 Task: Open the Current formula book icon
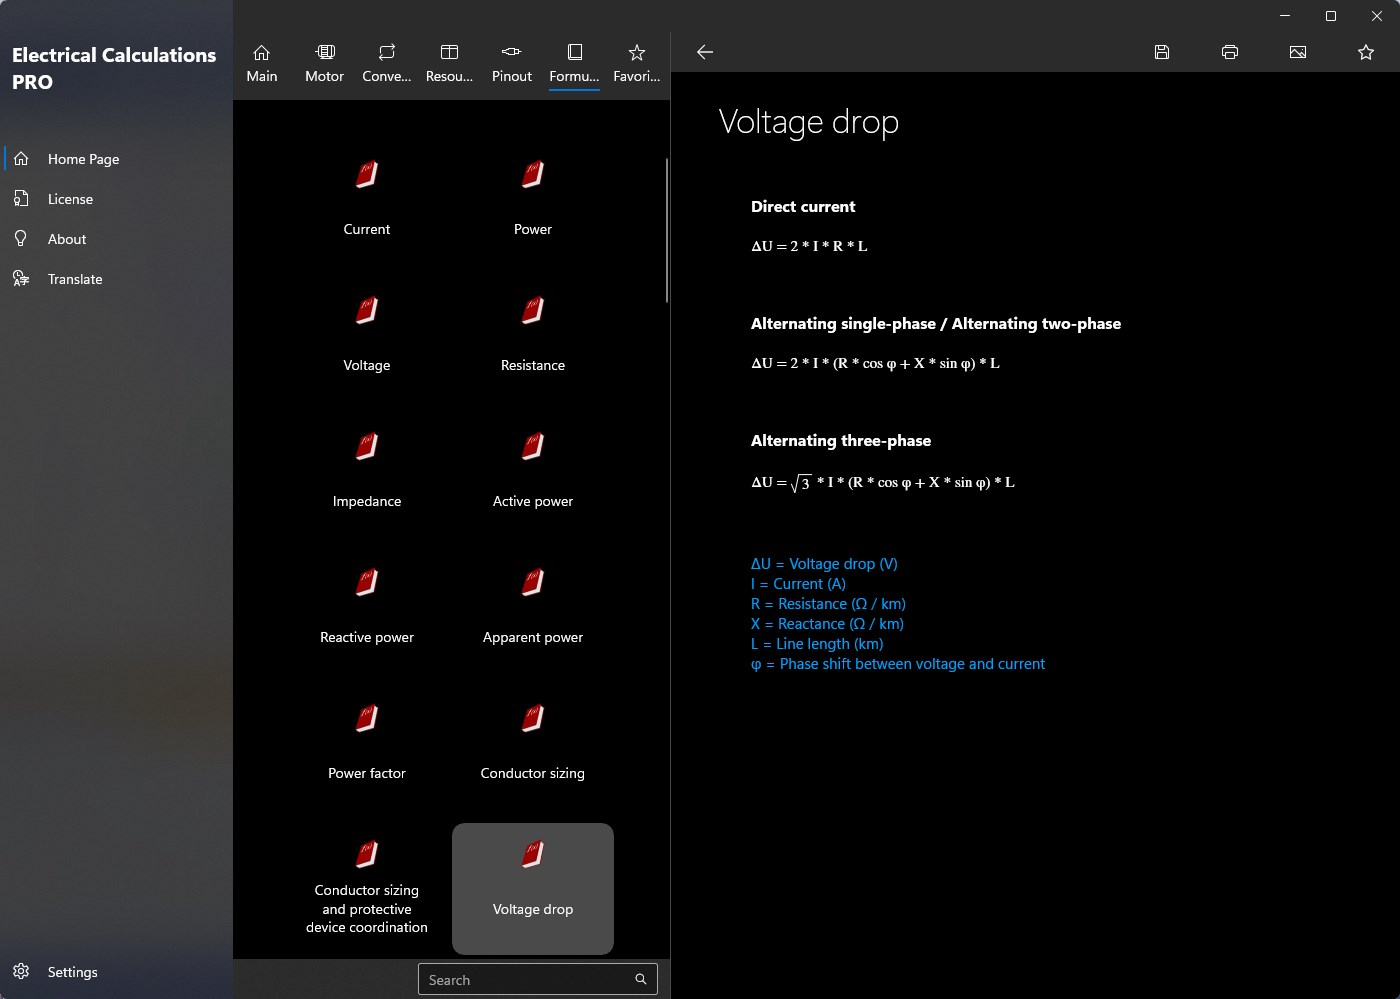point(367,175)
